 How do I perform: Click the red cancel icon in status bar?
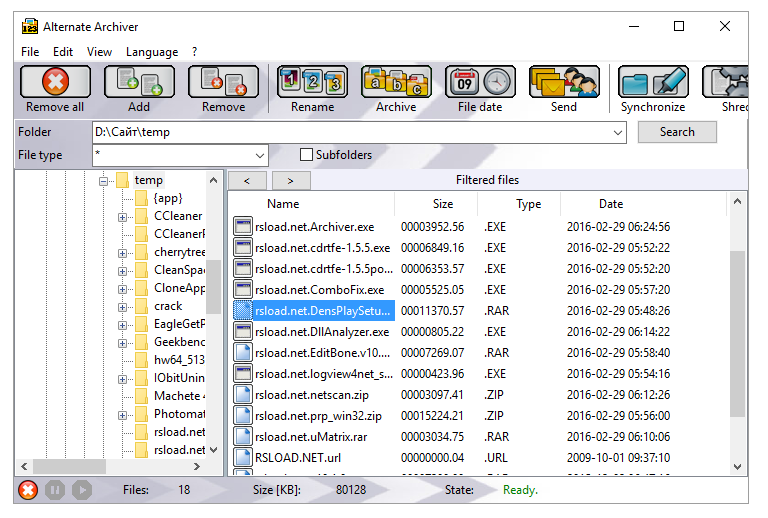click(28, 490)
